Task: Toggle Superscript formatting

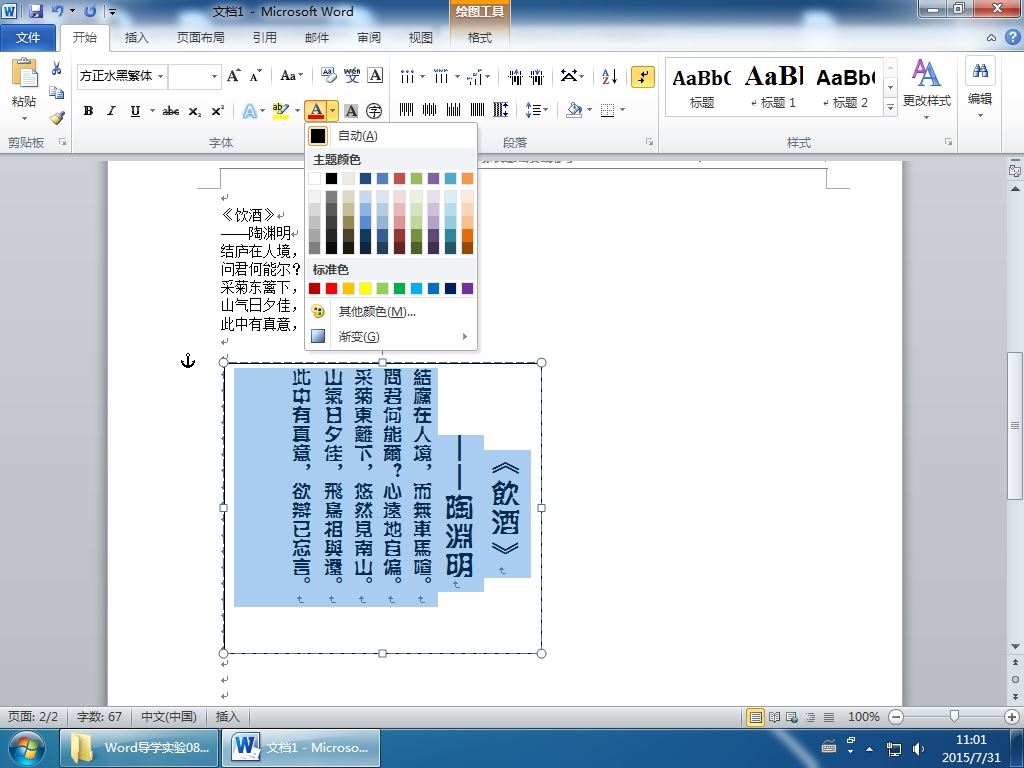Action: 217,111
